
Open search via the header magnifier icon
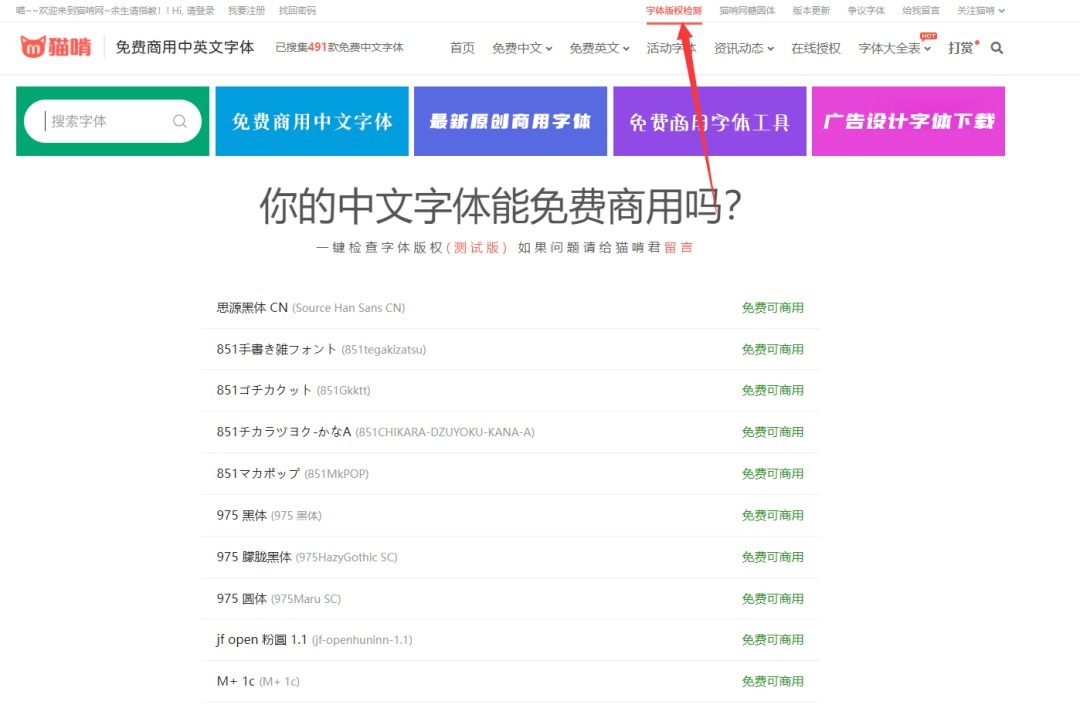click(x=996, y=48)
